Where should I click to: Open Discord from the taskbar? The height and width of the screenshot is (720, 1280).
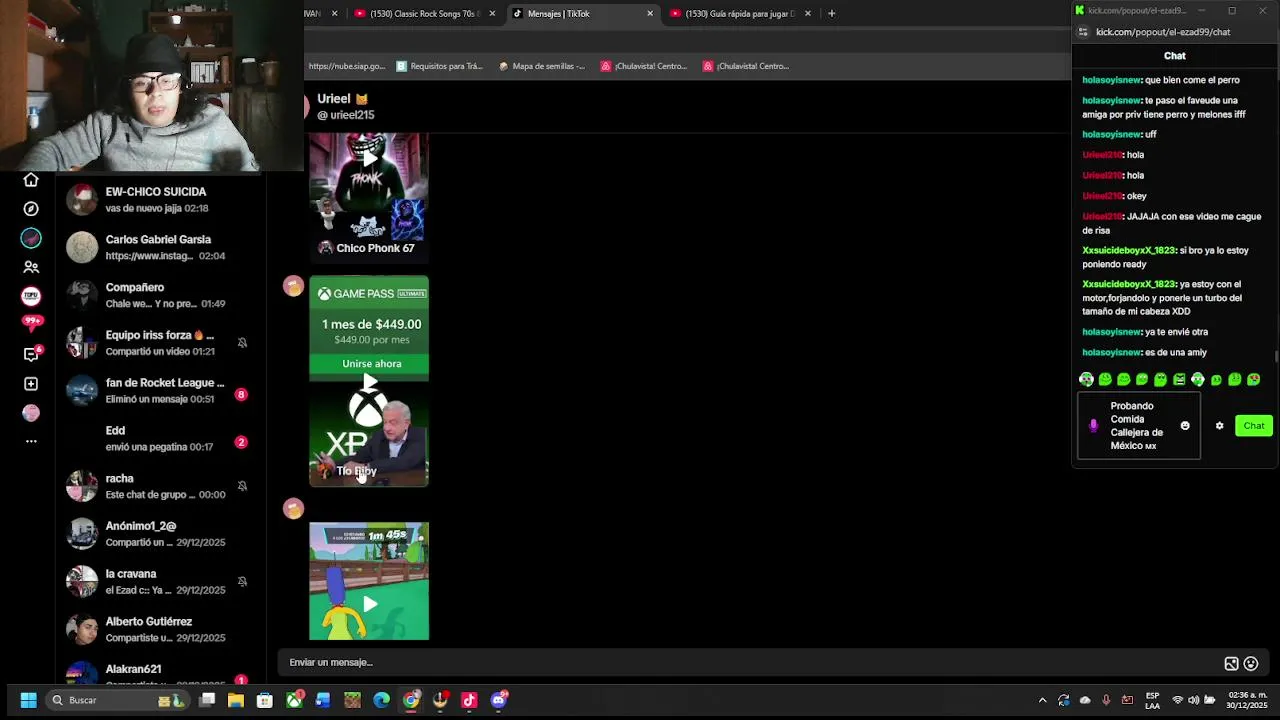[x=499, y=700]
